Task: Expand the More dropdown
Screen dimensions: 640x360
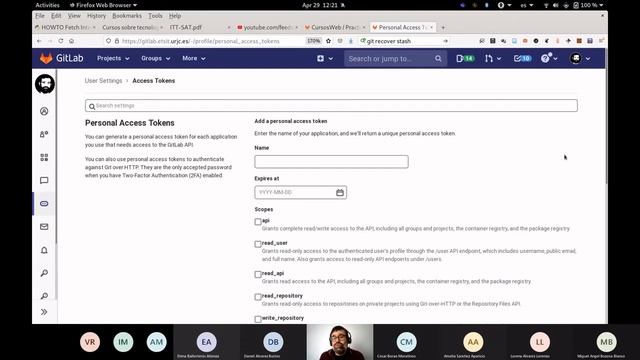Action: [x=193, y=58]
